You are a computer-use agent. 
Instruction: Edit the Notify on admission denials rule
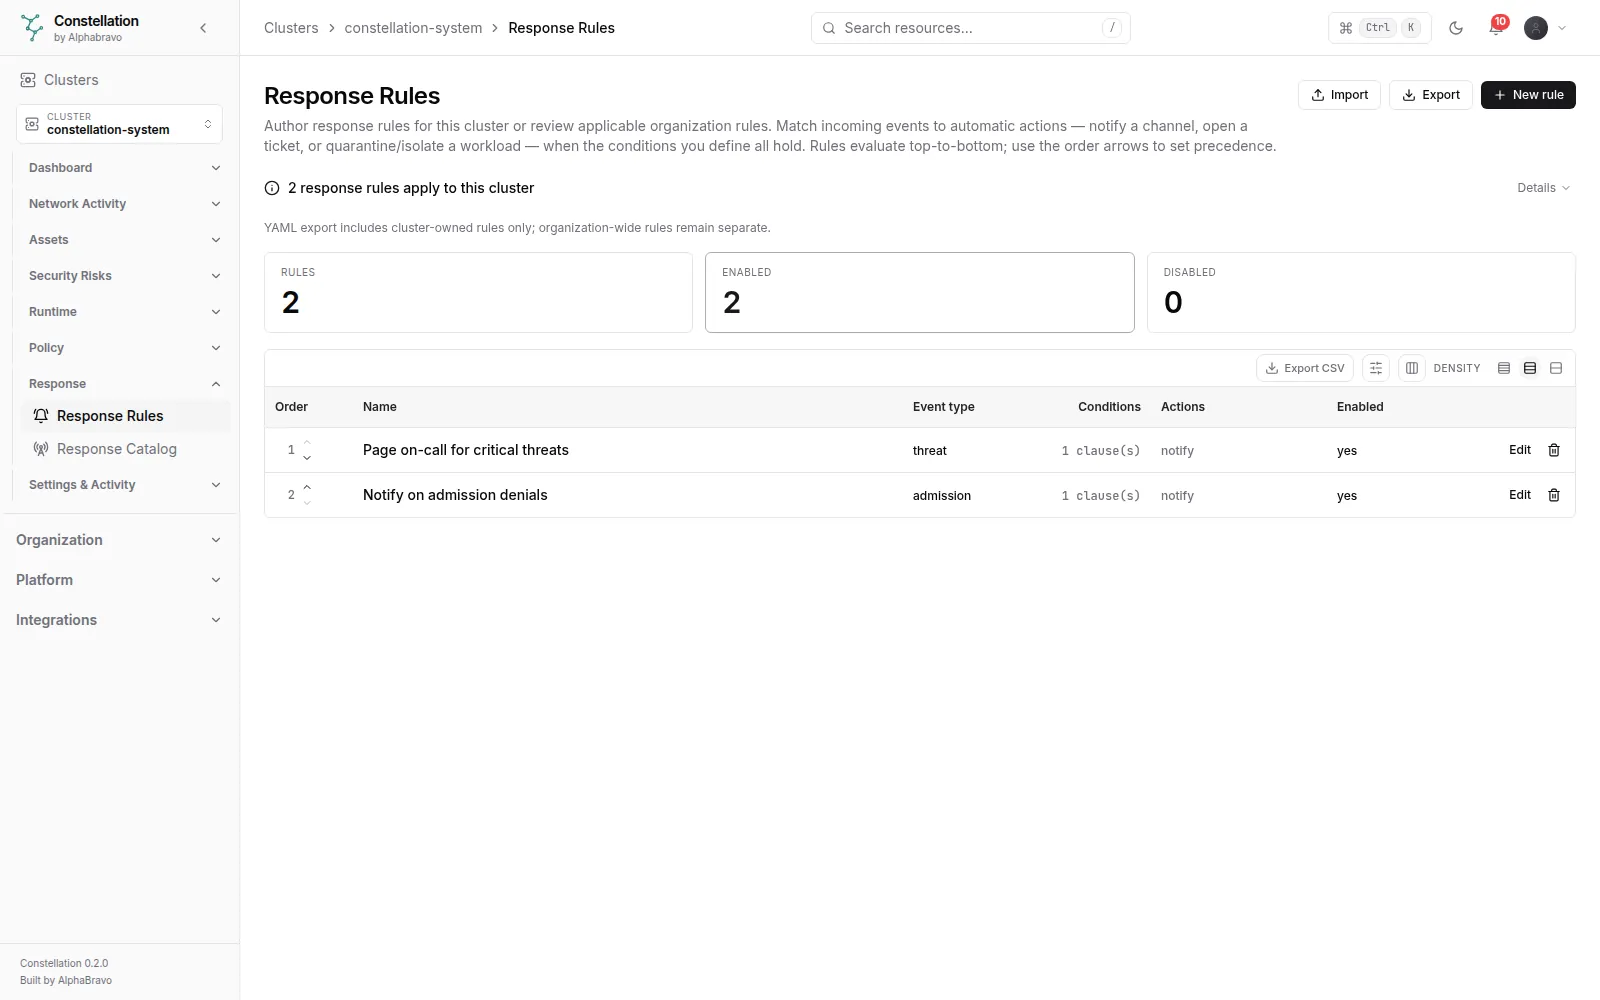[1520, 495]
